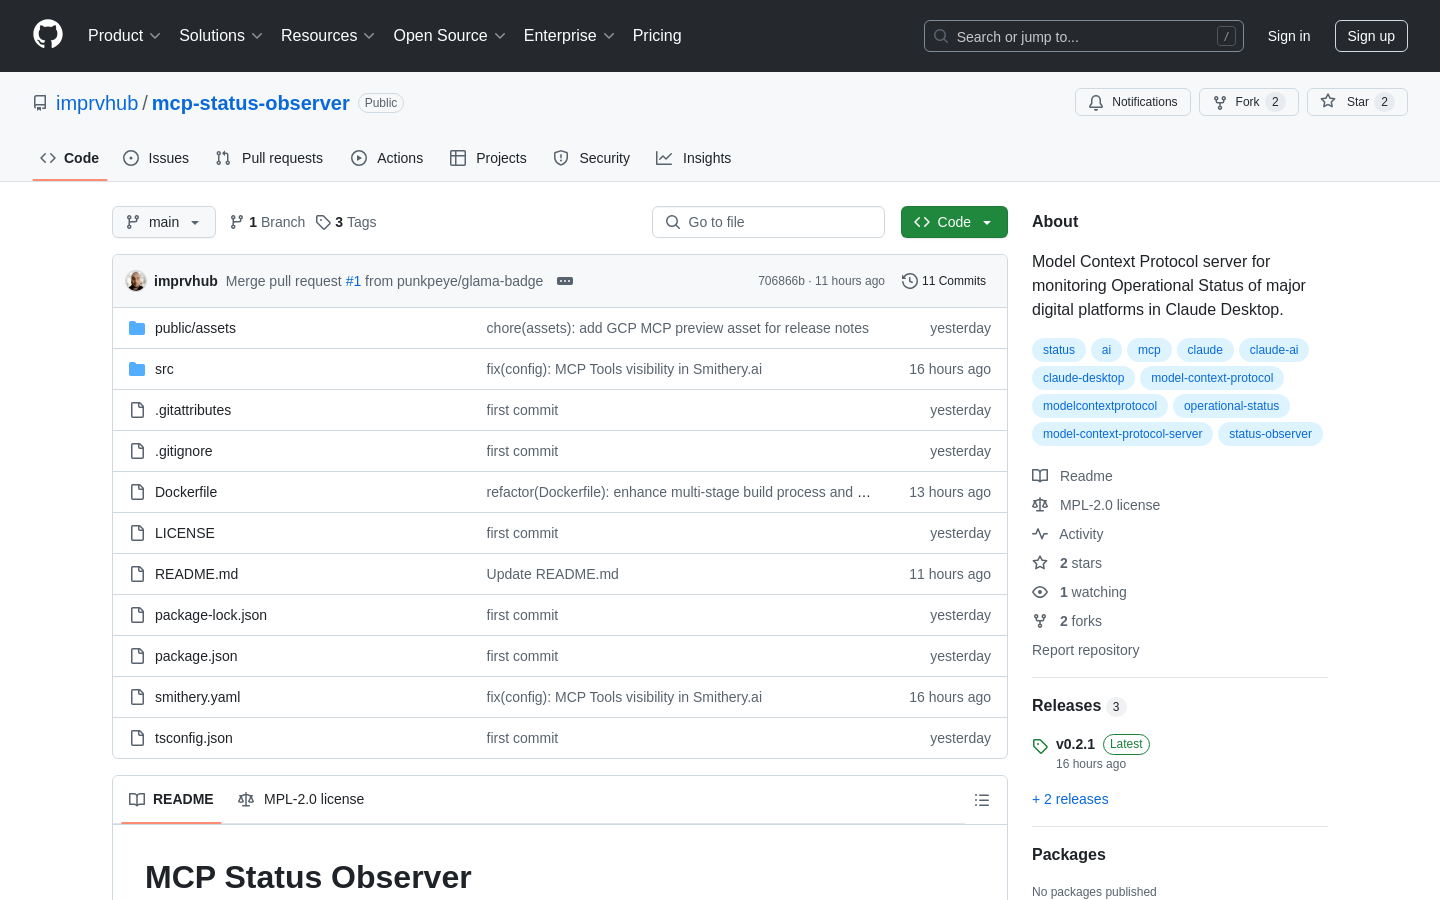Fork the repository
Image resolution: width=1440 pixels, height=900 pixels.
point(1249,102)
